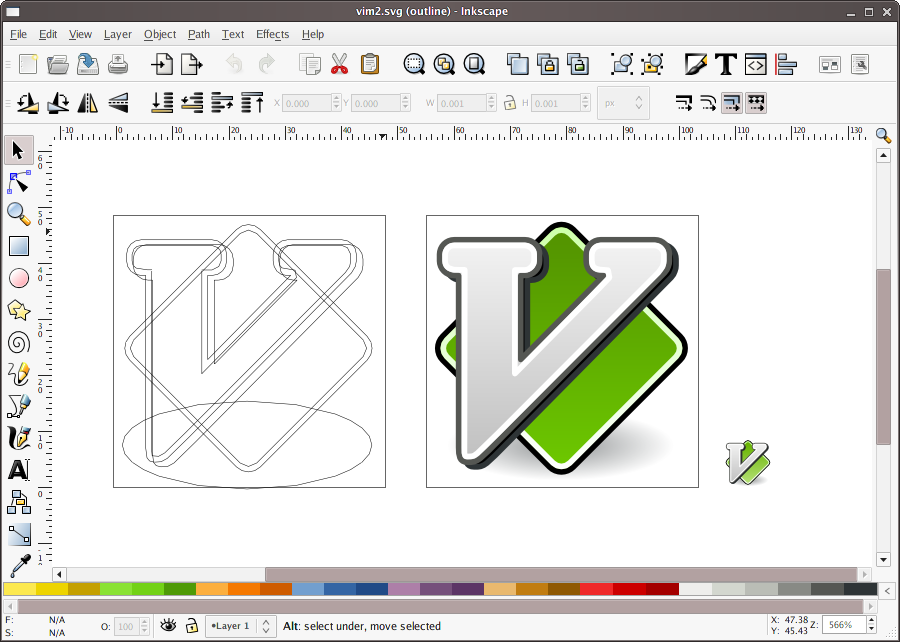This screenshot has height=642, width=900.
Task: Select the Pencil freehand tool
Action: click(18, 374)
